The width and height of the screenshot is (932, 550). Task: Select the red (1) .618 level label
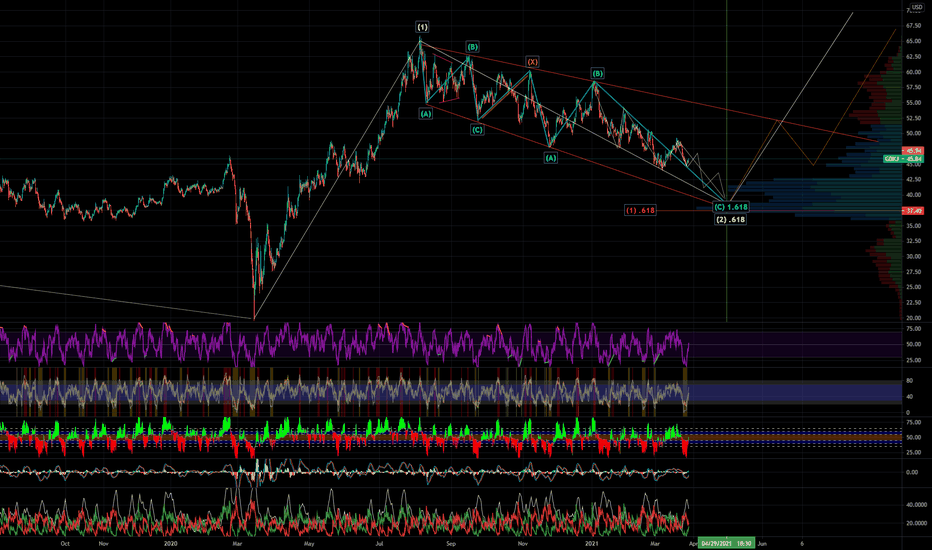pyautogui.click(x=640, y=210)
